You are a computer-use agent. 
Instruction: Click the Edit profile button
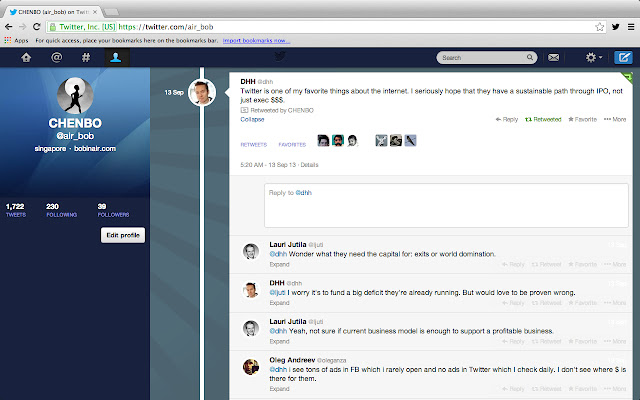pos(124,235)
